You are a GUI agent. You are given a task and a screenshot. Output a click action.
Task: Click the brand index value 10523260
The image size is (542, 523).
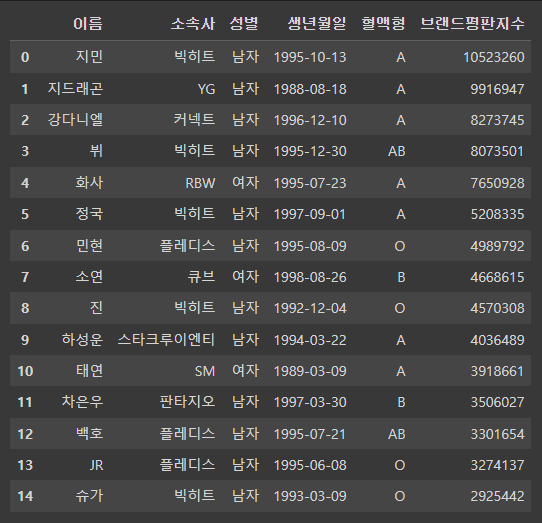[494, 57]
